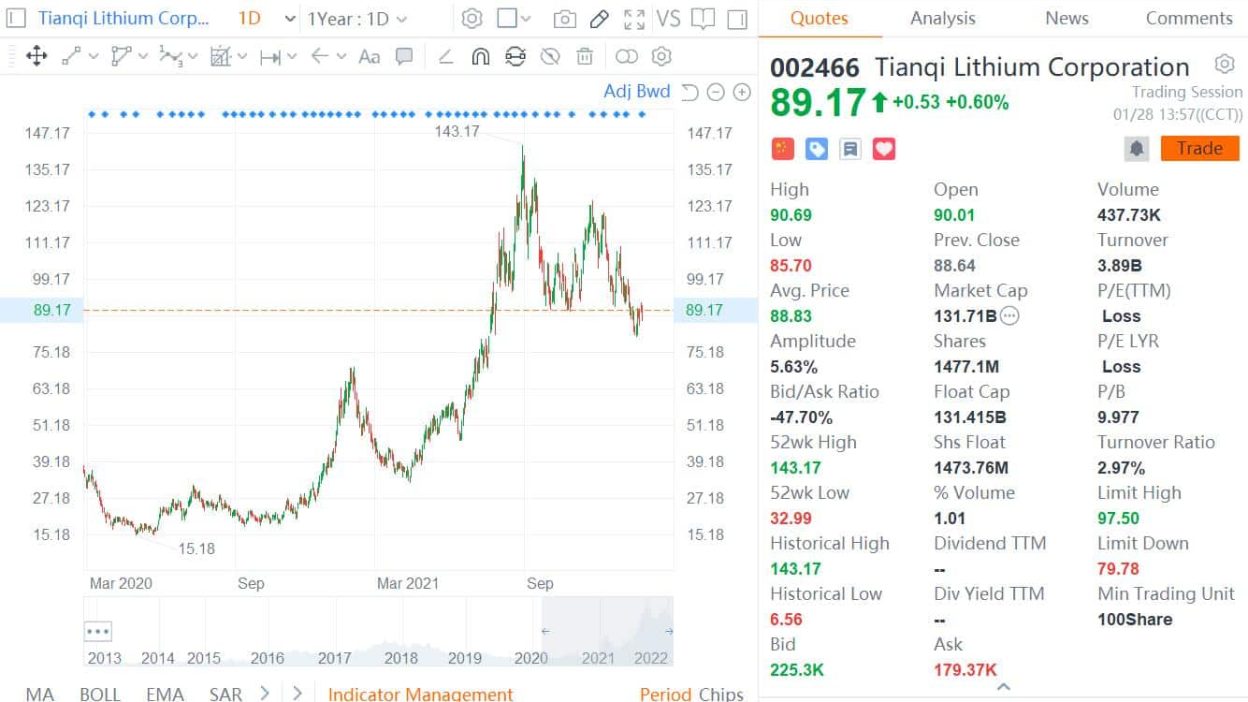The width and height of the screenshot is (1248, 702).
Task: Click the Adj Bwd adjustment link
Action: click(x=637, y=91)
